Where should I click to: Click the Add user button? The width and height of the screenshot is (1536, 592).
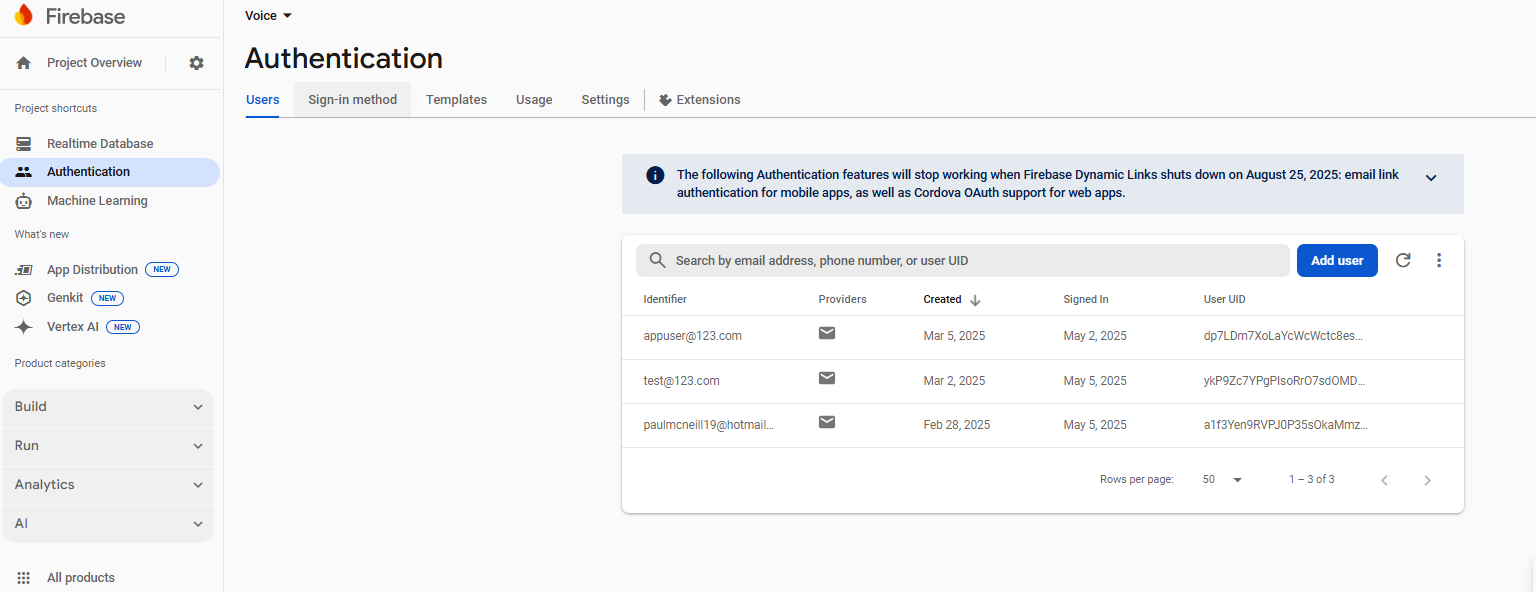tap(1337, 260)
